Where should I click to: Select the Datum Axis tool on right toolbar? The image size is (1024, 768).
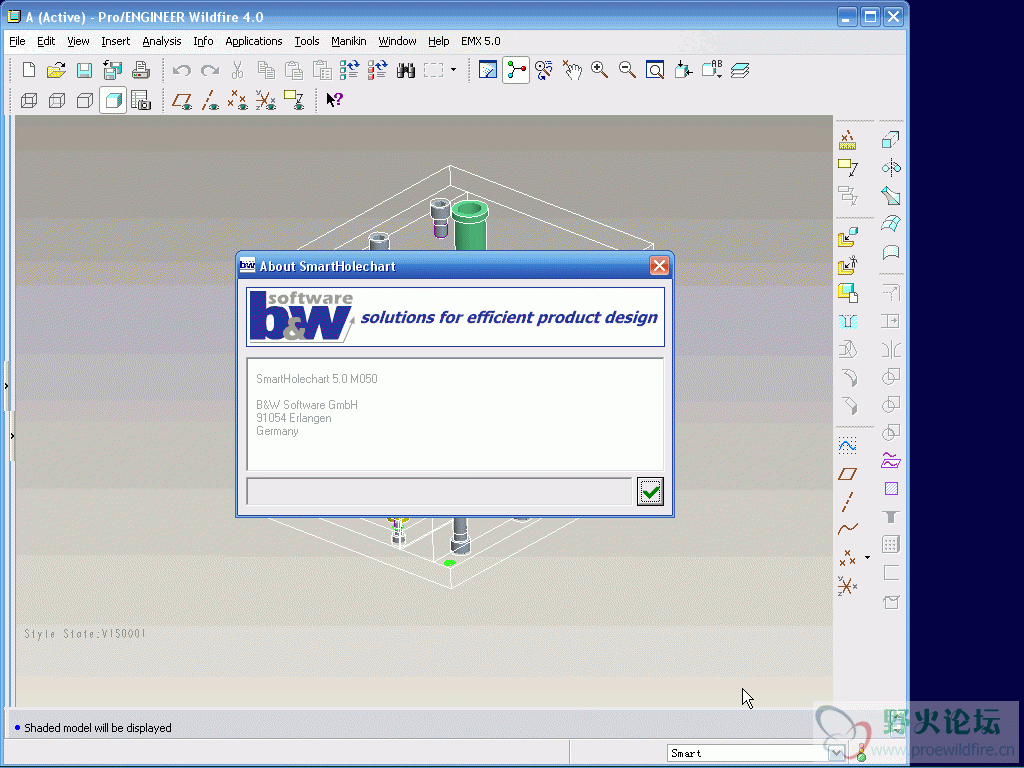pos(848,502)
